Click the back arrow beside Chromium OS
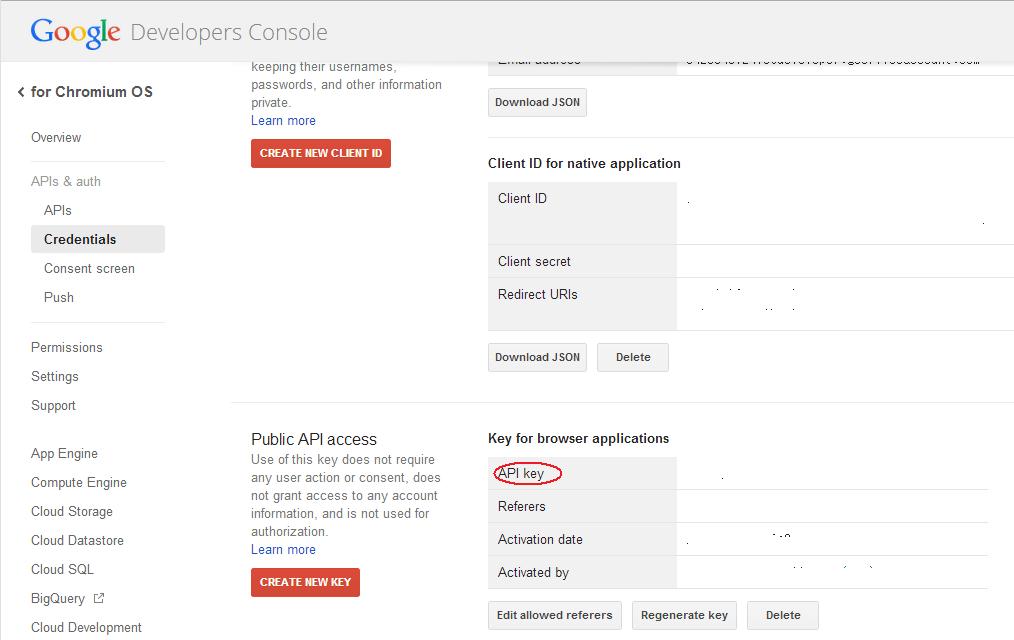 (x=21, y=92)
